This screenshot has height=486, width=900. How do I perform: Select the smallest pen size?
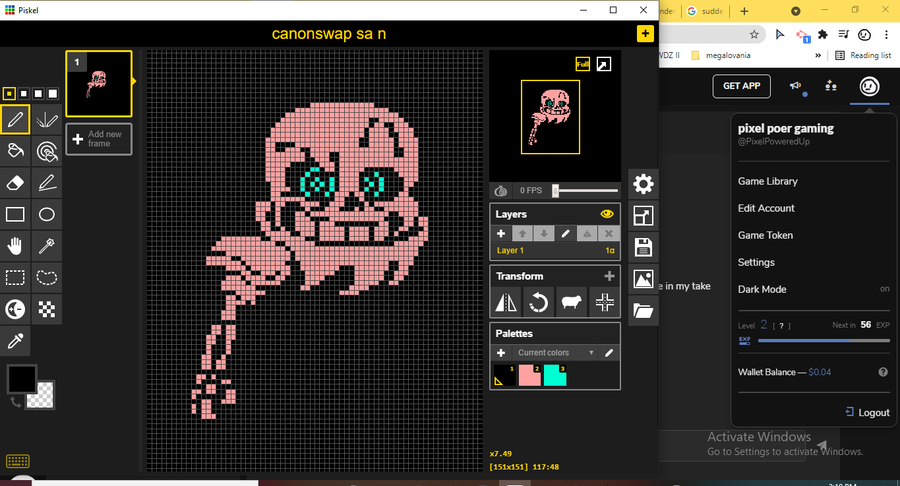coord(9,94)
